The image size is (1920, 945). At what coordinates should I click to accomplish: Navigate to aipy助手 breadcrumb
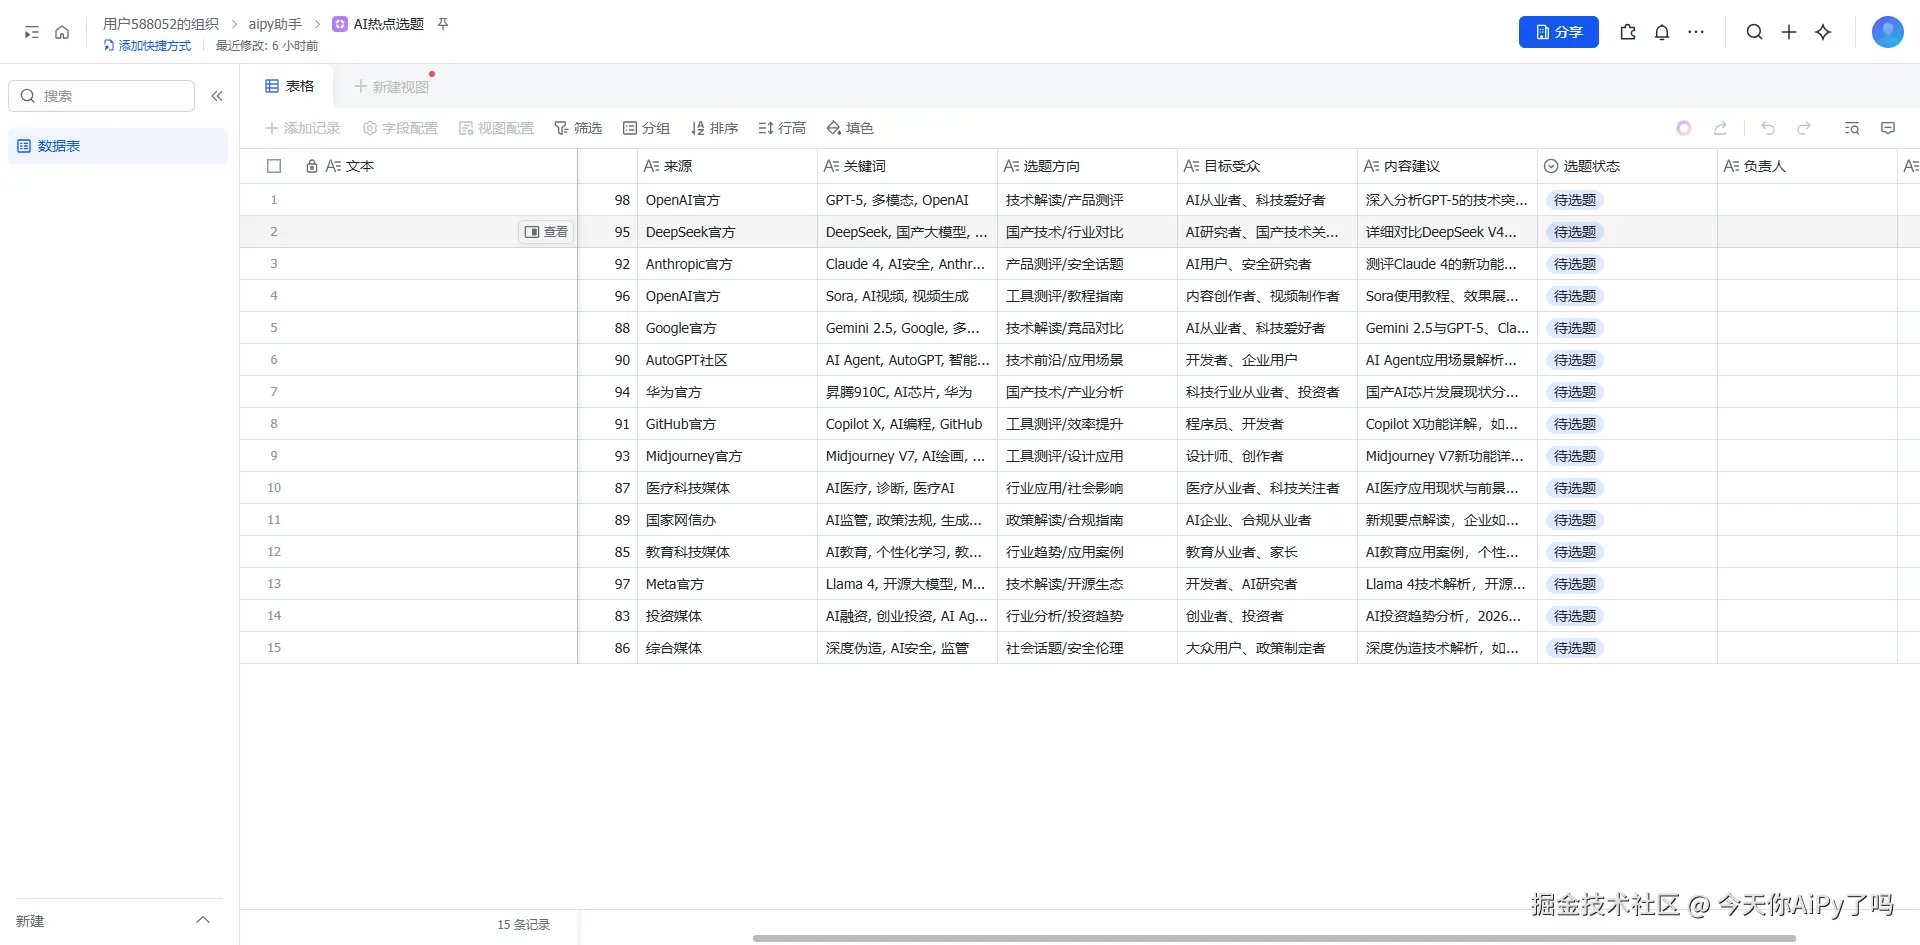click(x=275, y=24)
